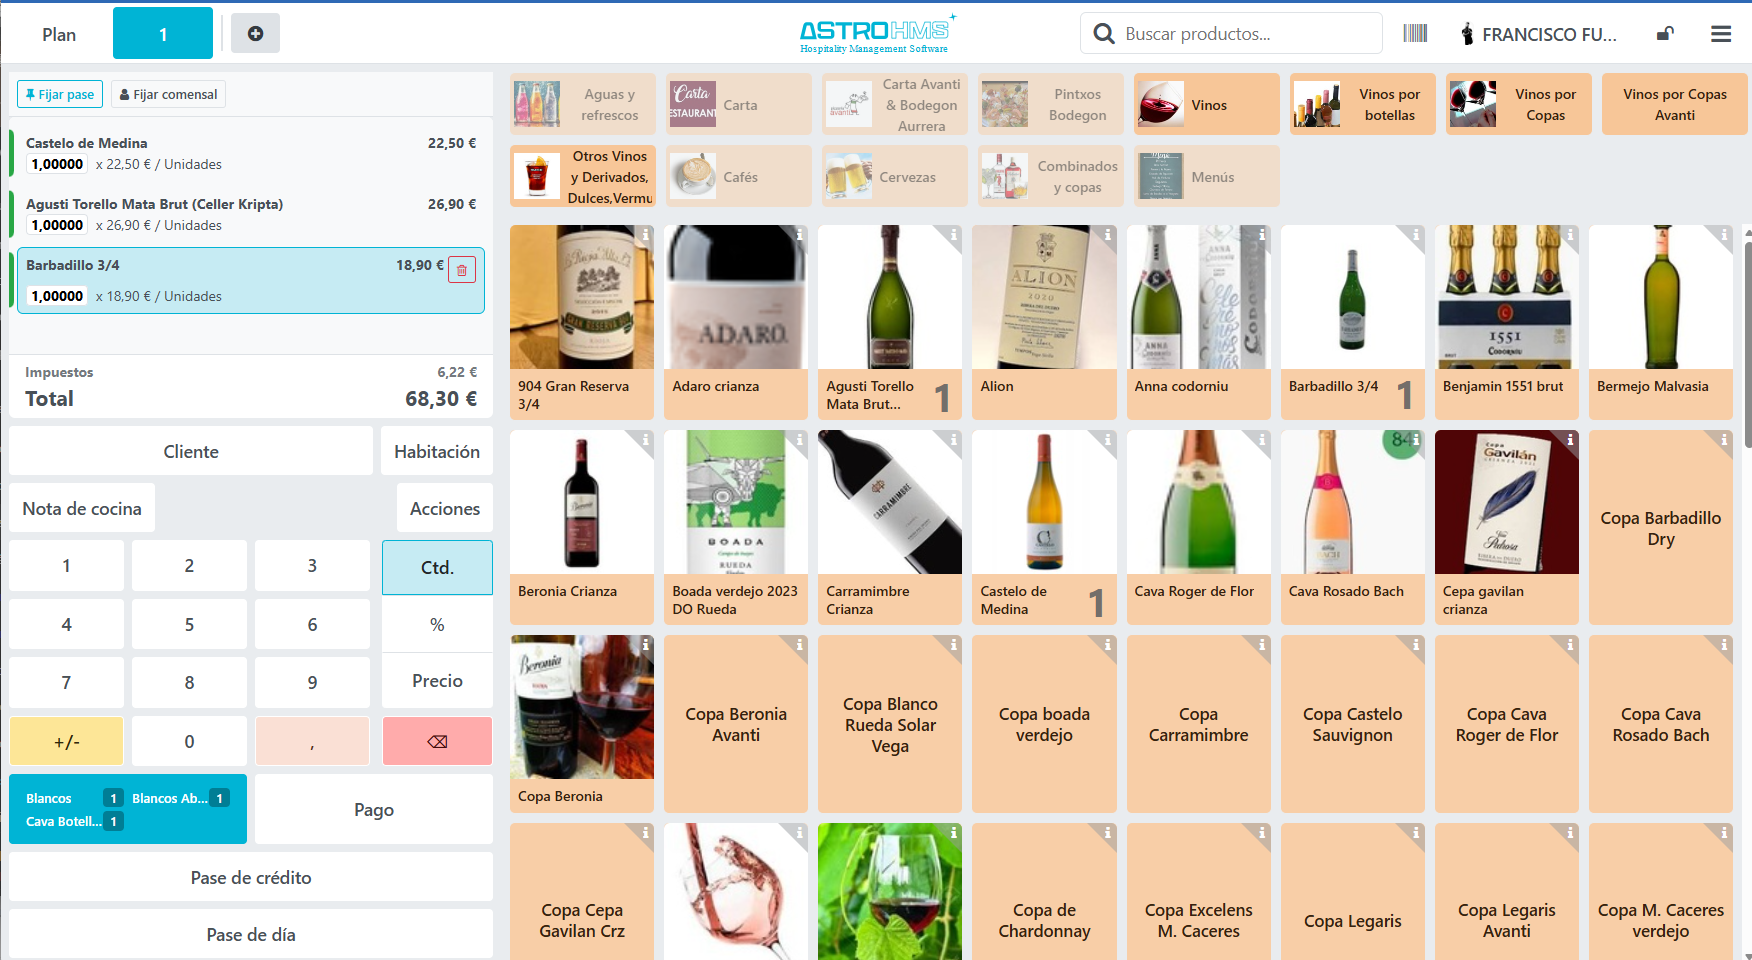Switch keypad to percent discount mode
Image resolution: width=1752 pixels, height=960 pixels.
(x=437, y=624)
